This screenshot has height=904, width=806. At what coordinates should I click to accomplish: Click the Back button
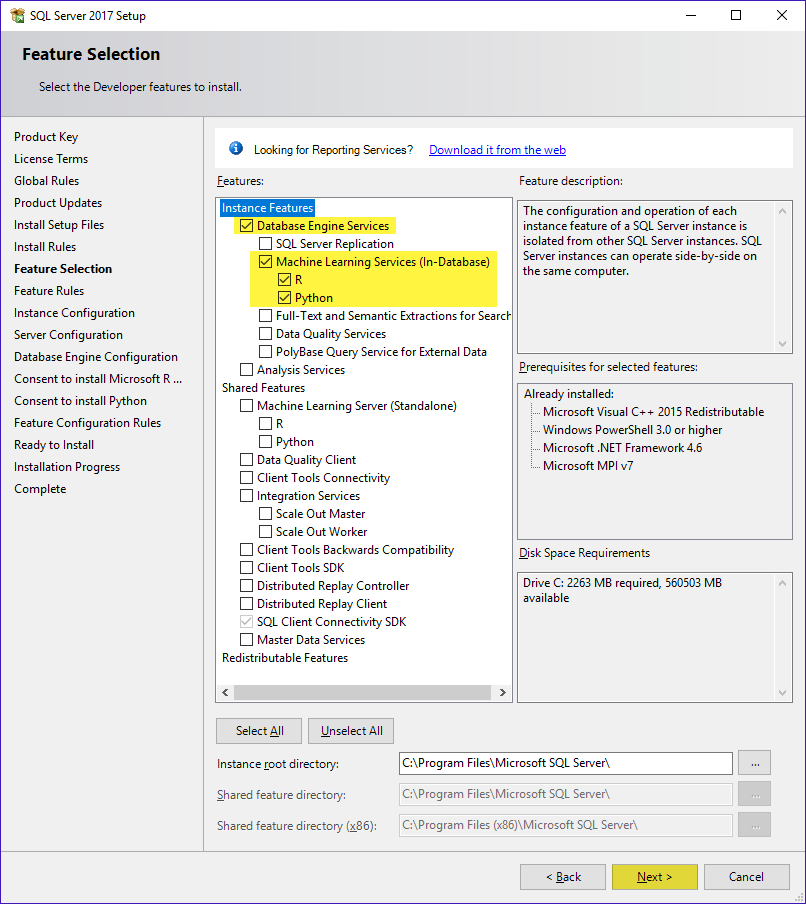click(x=563, y=876)
